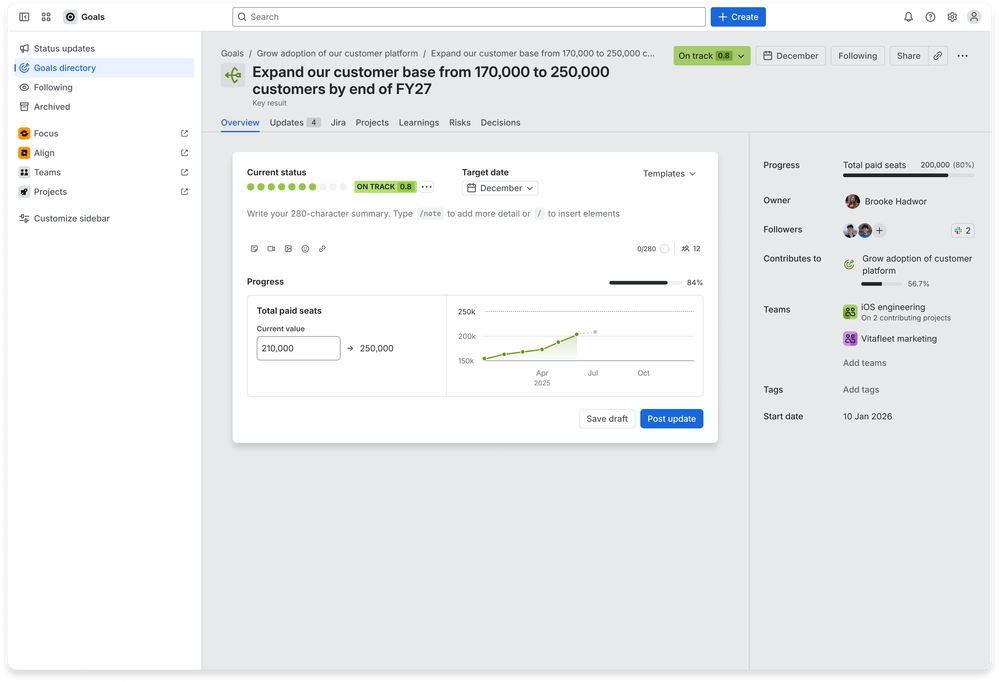The image size is (999, 682).
Task: Open the On track 0.8 status dropdown
Action: point(712,56)
